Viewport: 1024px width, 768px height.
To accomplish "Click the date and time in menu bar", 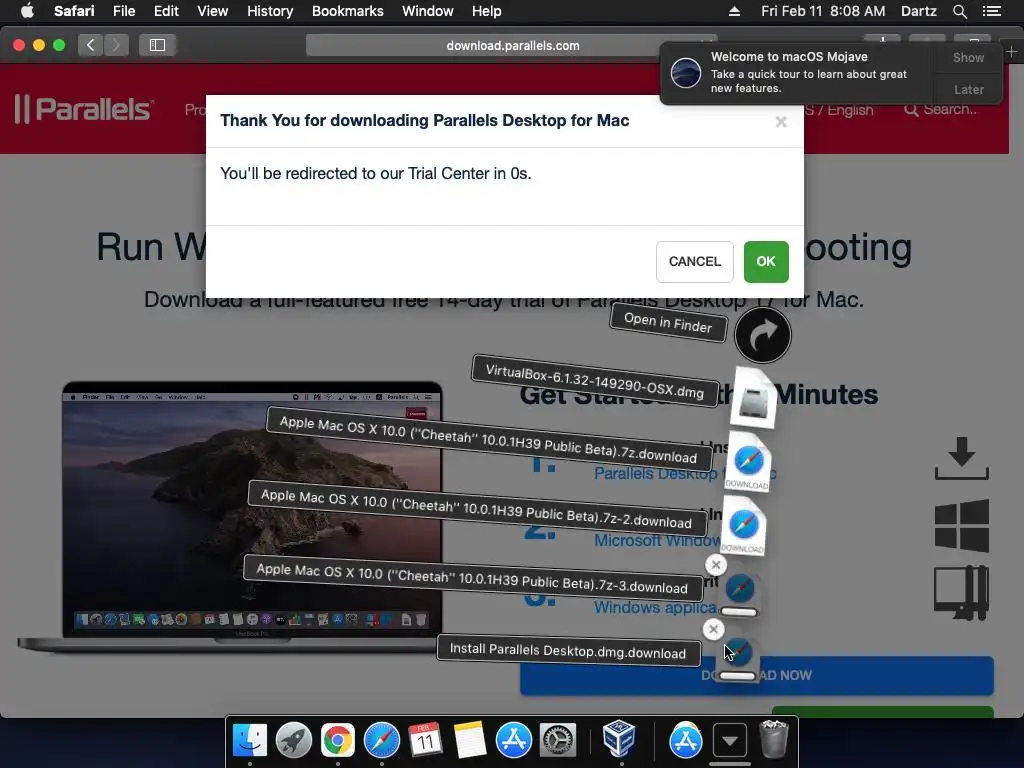I will pyautogui.click(x=823, y=11).
